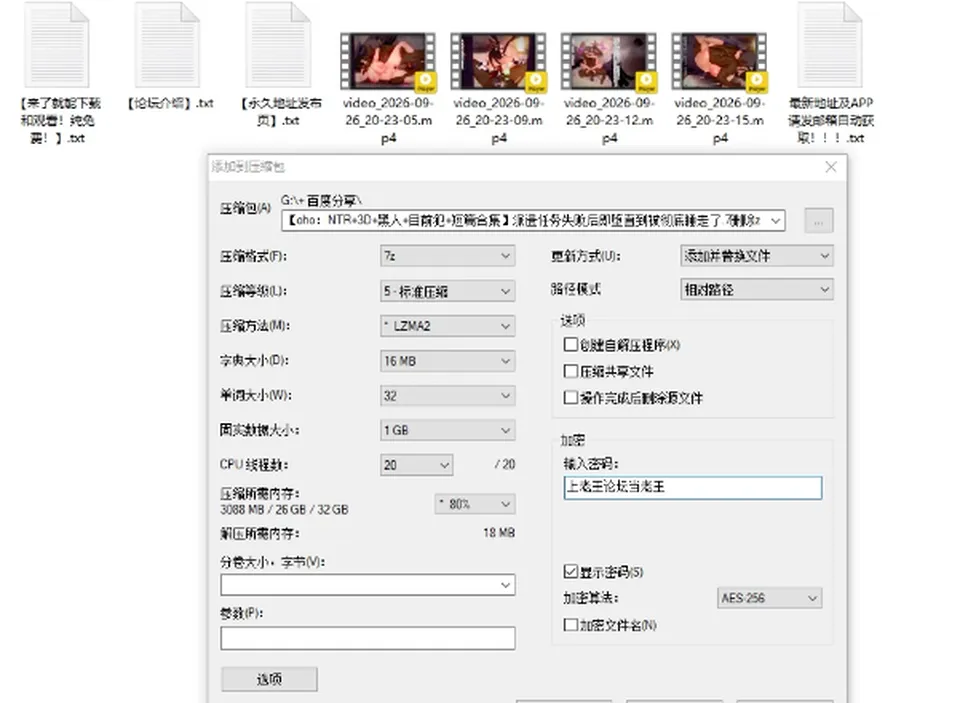Open the 更新方式 dropdown showing 添加并替换文件

coord(757,256)
